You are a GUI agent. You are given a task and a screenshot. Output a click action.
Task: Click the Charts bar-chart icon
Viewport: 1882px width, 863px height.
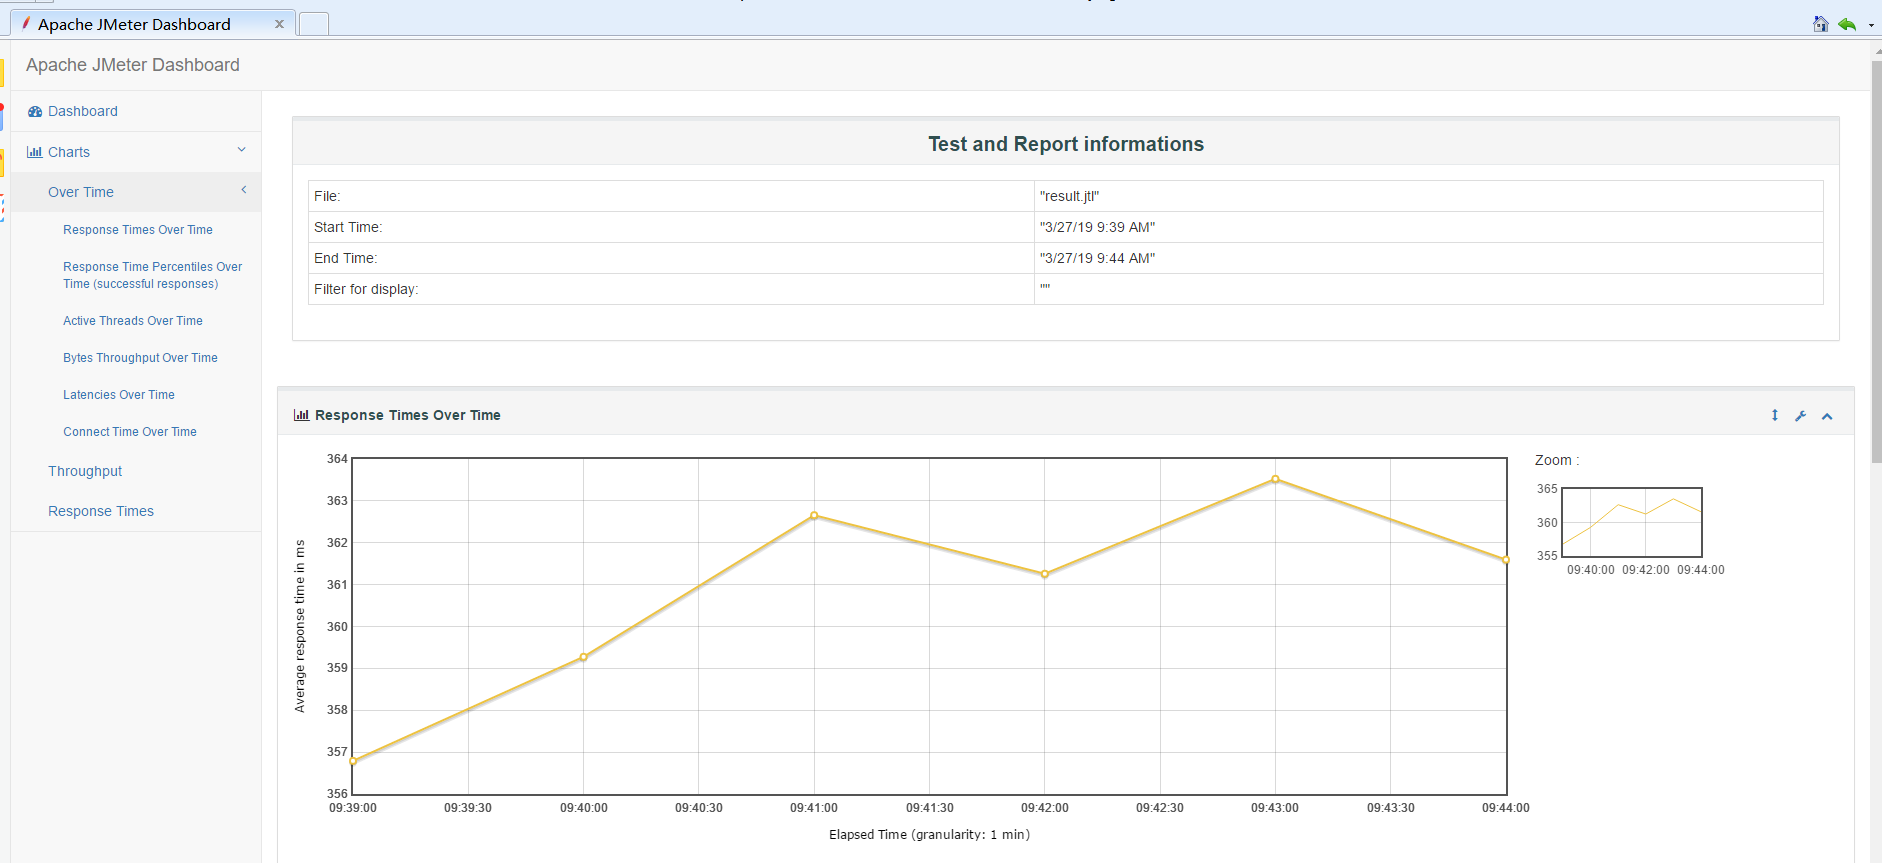coord(35,152)
